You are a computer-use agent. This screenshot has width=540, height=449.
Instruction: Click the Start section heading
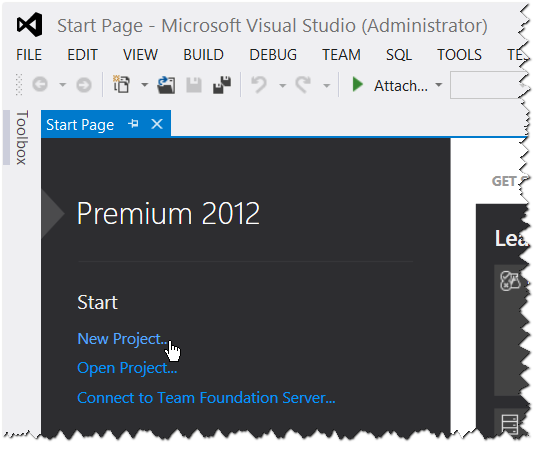tap(97, 302)
